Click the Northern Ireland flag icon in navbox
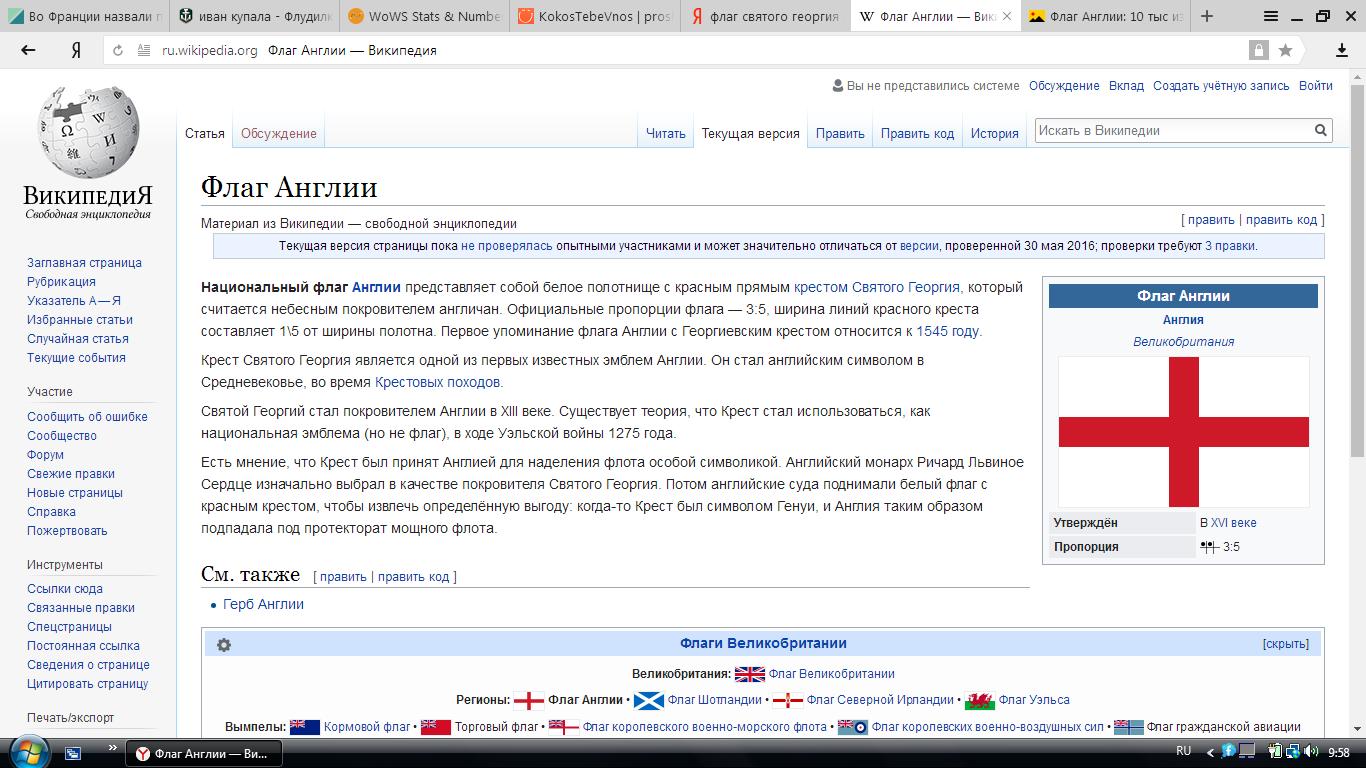Viewport: 1366px width, 768px height. pyautogui.click(x=788, y=700)
